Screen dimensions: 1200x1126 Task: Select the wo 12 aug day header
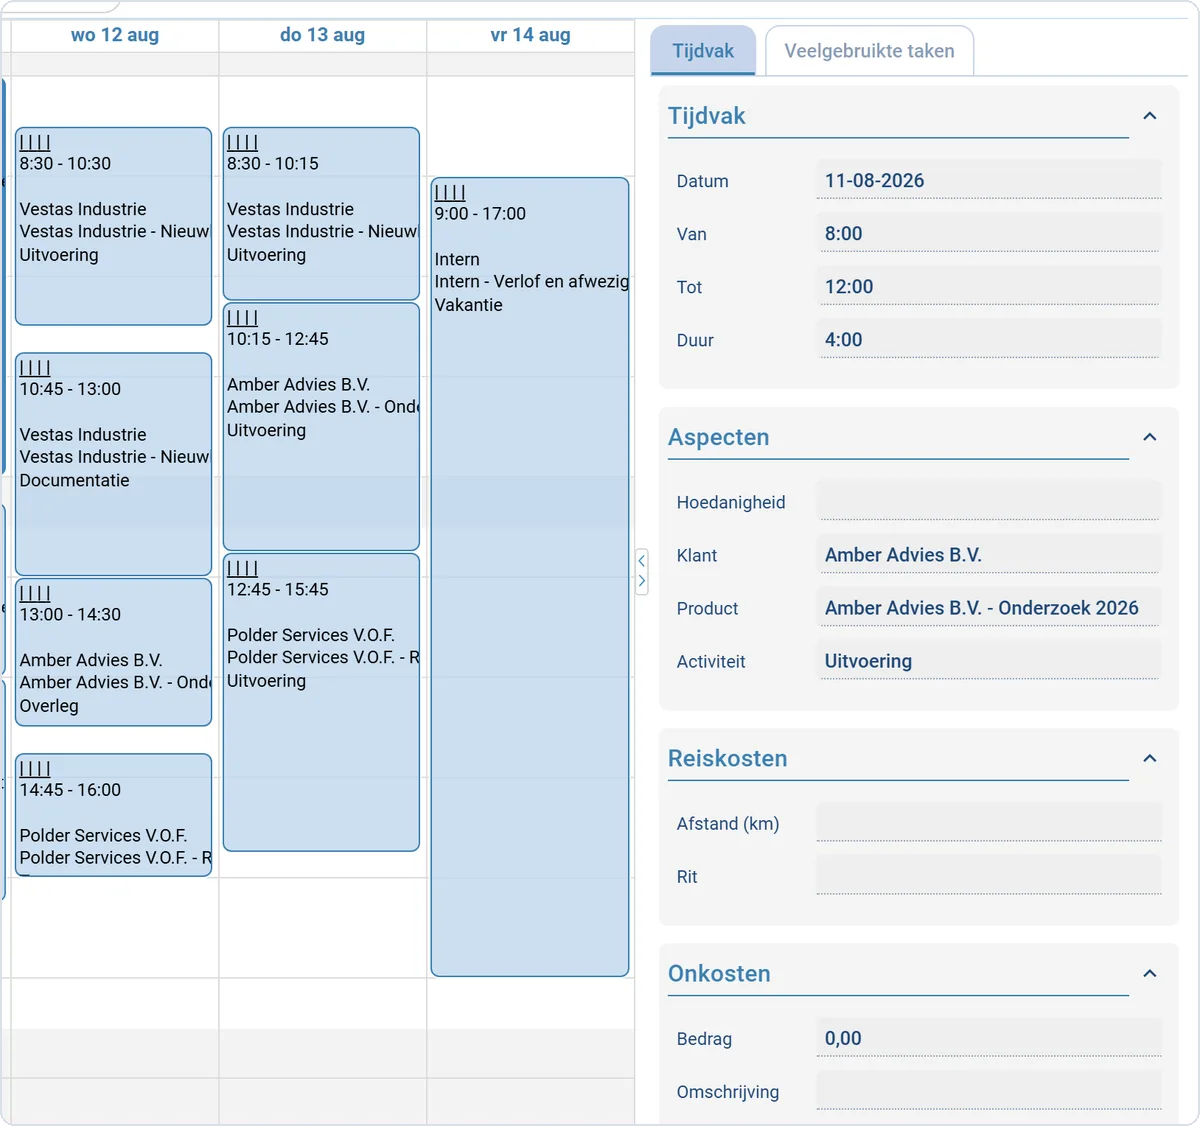[115, 35]
